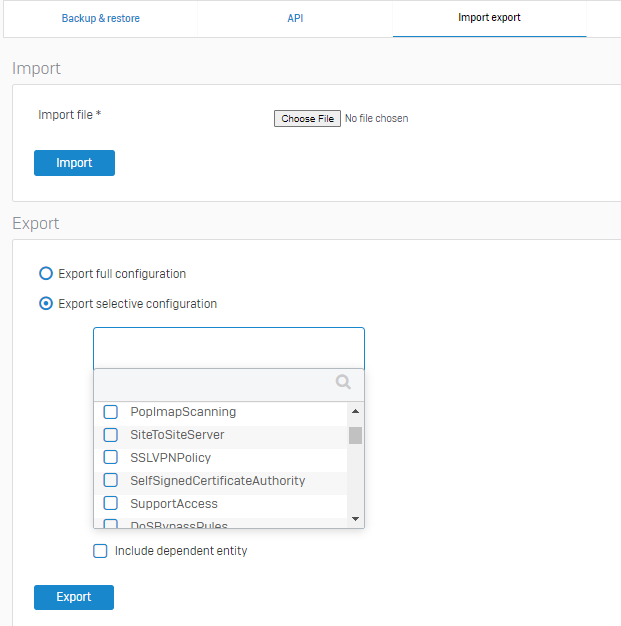Enable the SSLVPNPolicy checkbox
The image size is (621, 626).
111,458
